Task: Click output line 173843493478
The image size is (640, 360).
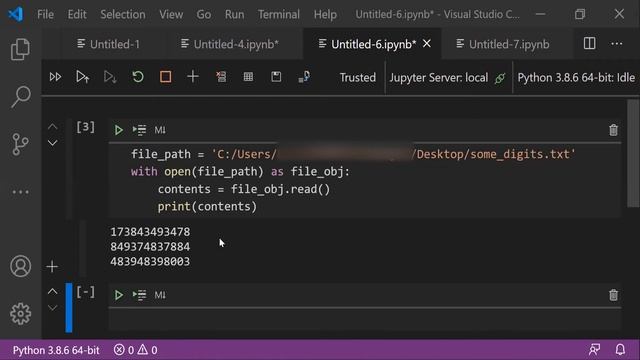Action: [150, 232]
